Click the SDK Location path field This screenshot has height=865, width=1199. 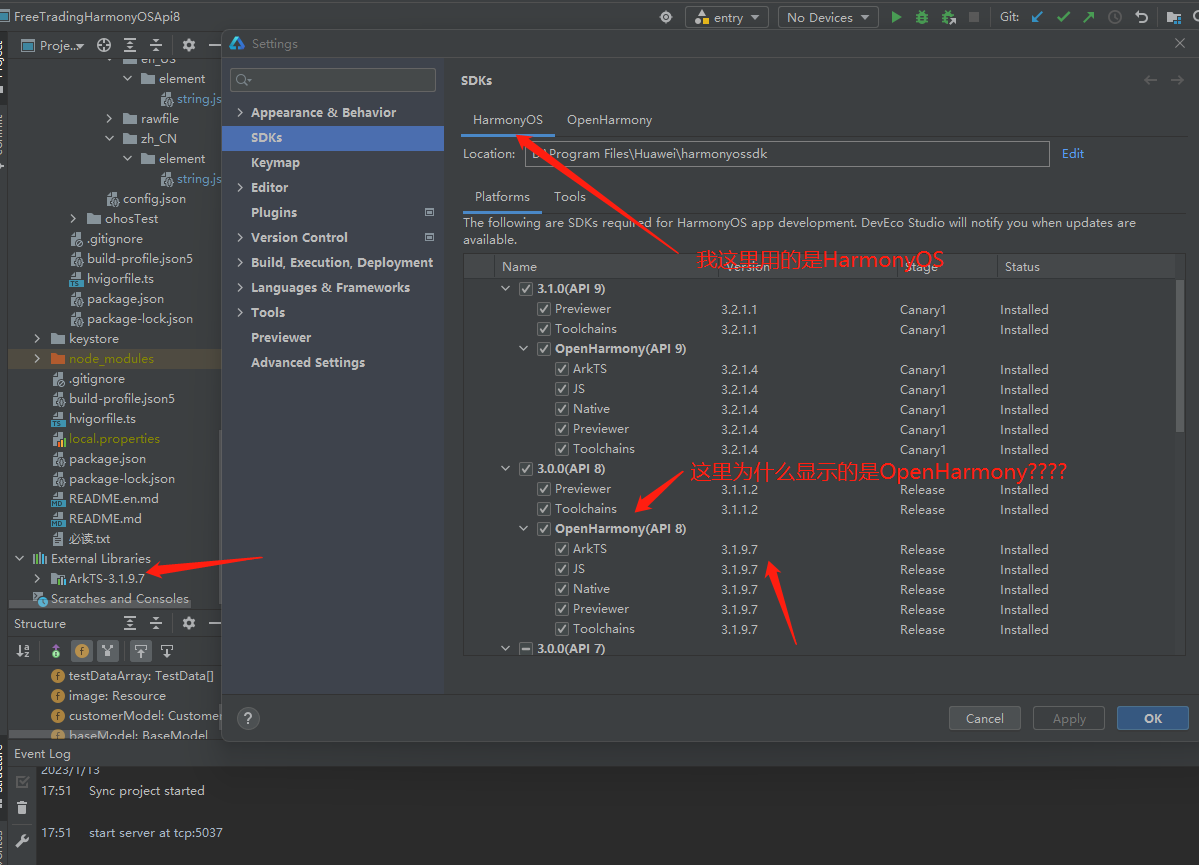click(787, 154)
